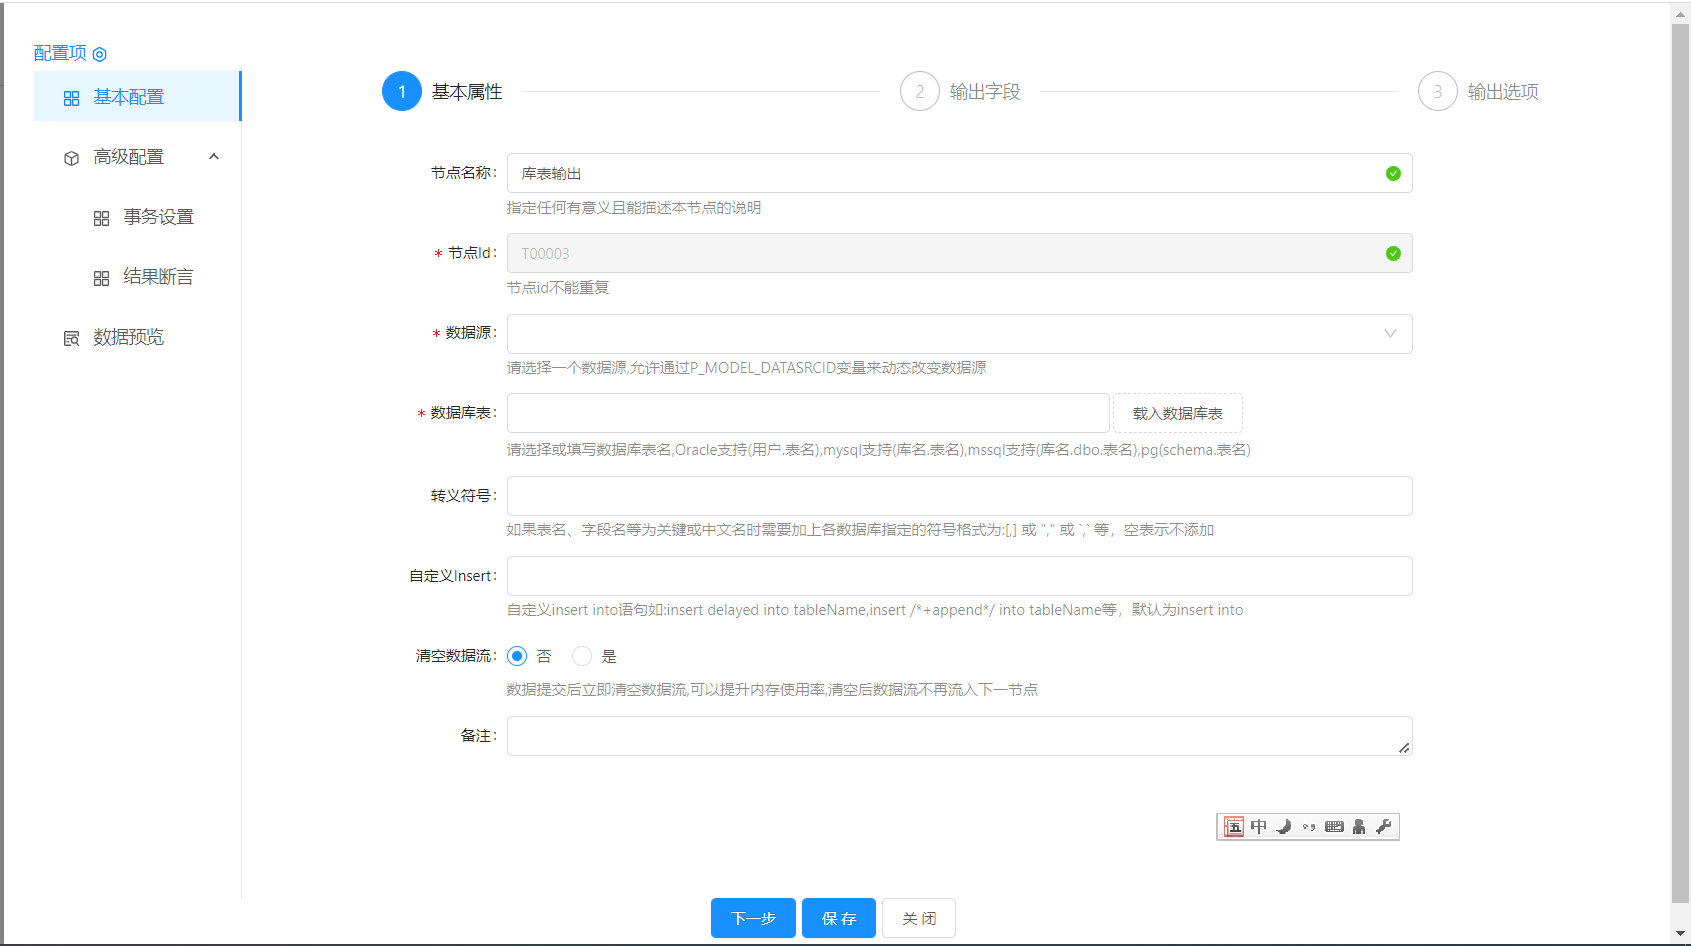Viewport: 1691px width, 946px height.
Task: Click into the 转义符号 input field
Action: [959, 496]
